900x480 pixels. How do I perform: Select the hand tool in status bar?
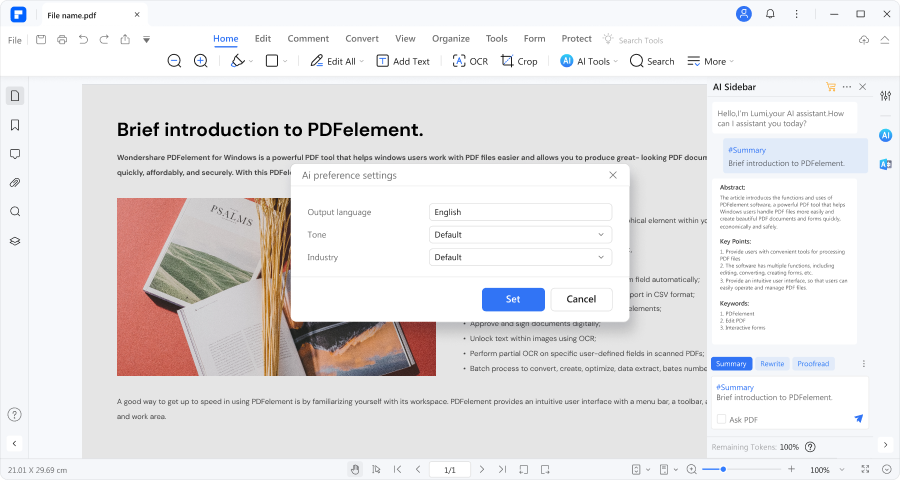355,470
